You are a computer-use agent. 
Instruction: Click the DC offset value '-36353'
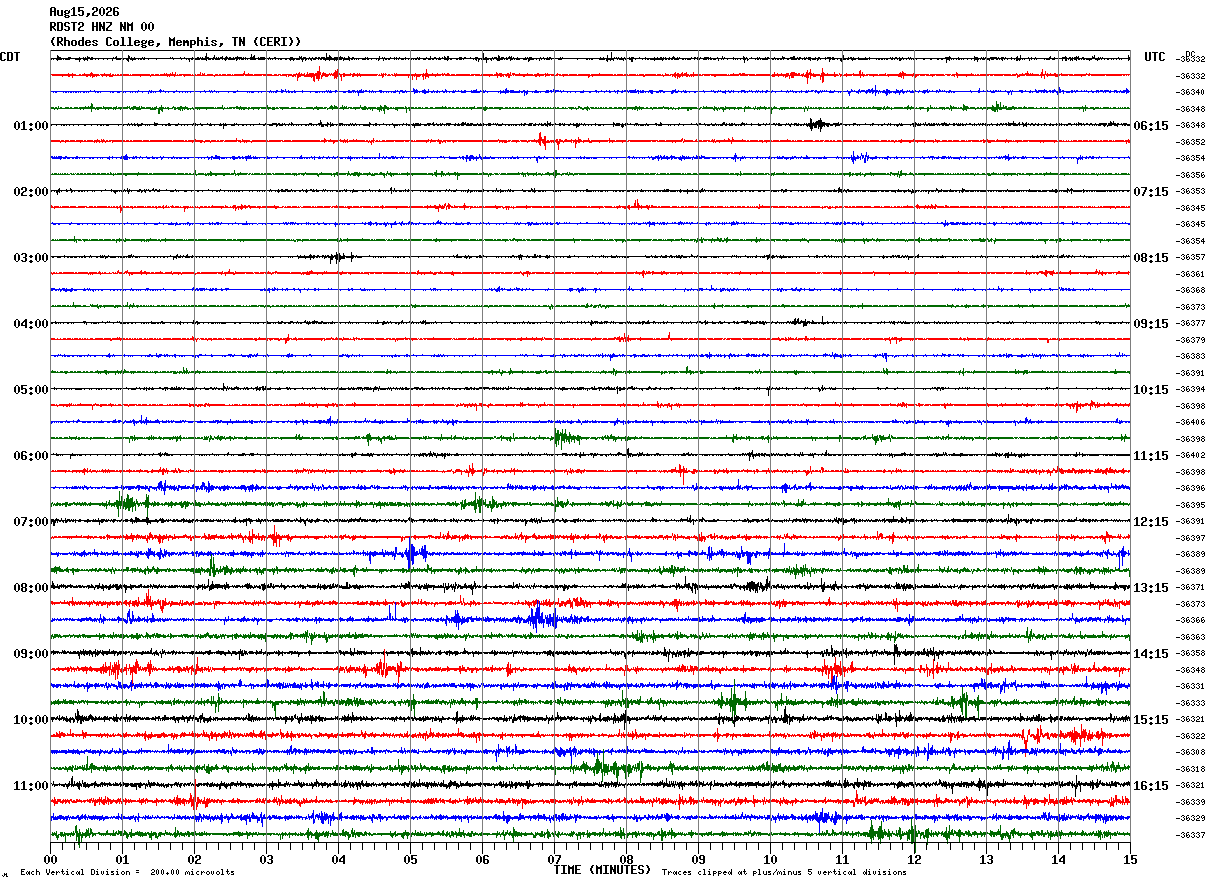[x=1191, y=192]
